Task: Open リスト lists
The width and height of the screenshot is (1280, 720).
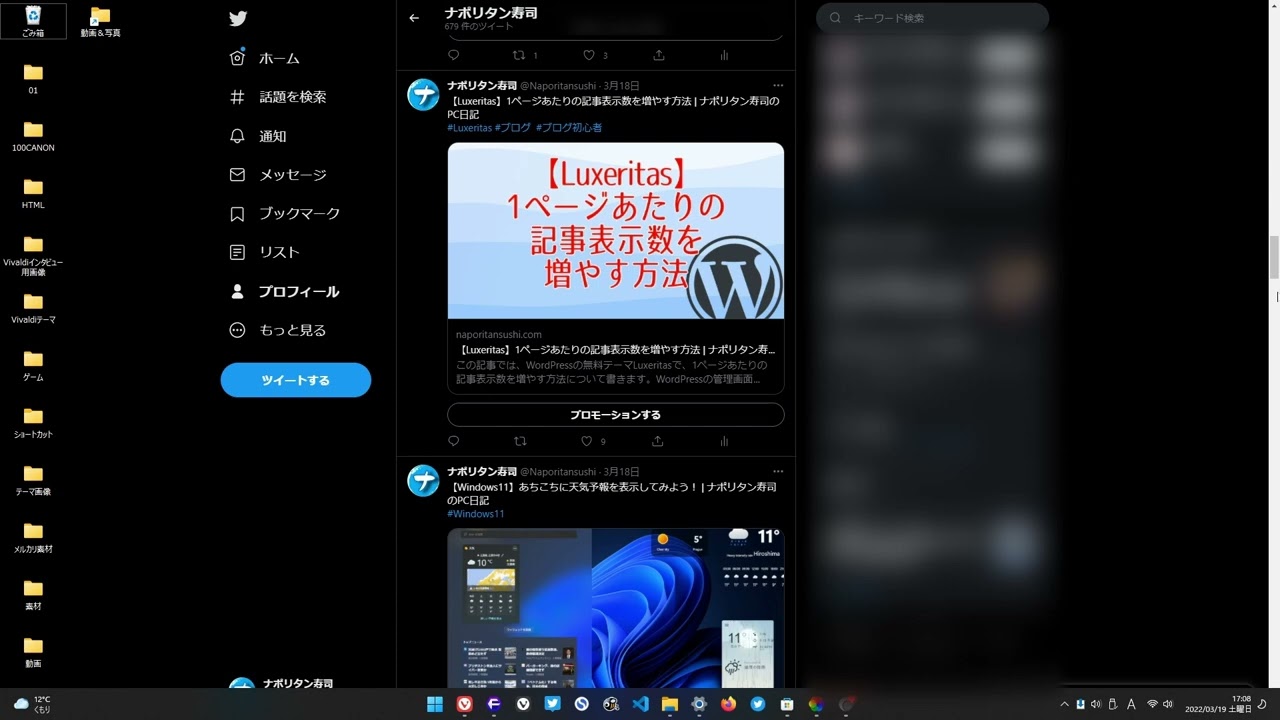Action: point(265,252)
